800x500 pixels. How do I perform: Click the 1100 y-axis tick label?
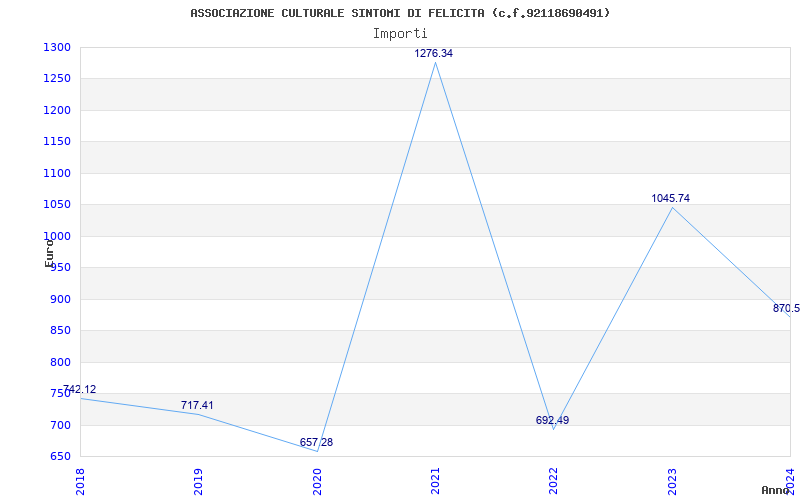point(57,173)
